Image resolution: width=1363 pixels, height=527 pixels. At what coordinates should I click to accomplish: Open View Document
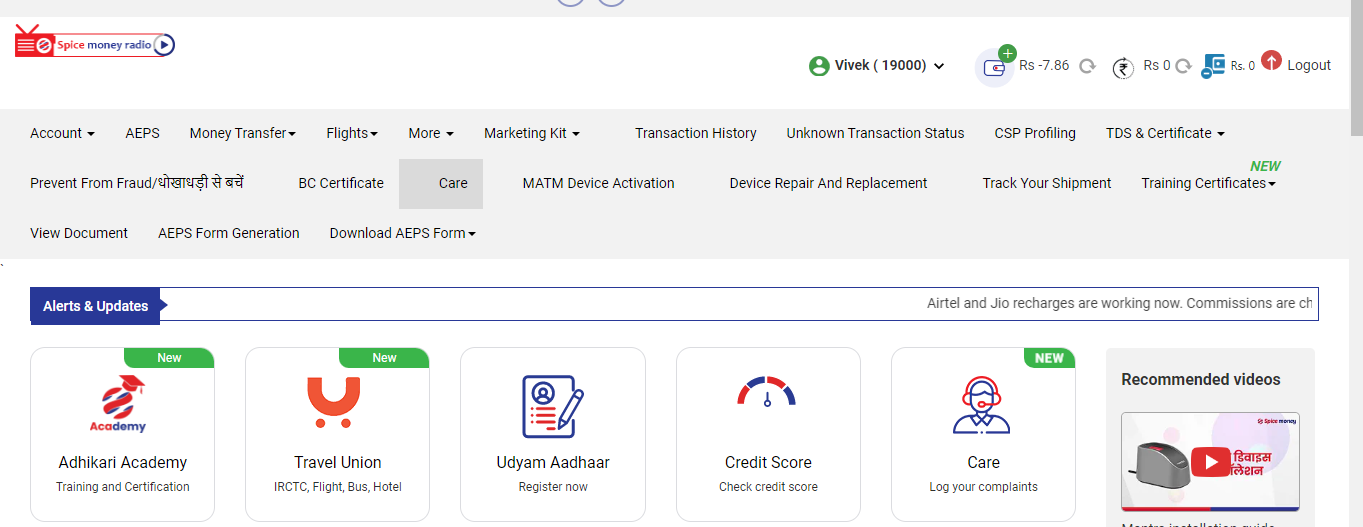79,233
